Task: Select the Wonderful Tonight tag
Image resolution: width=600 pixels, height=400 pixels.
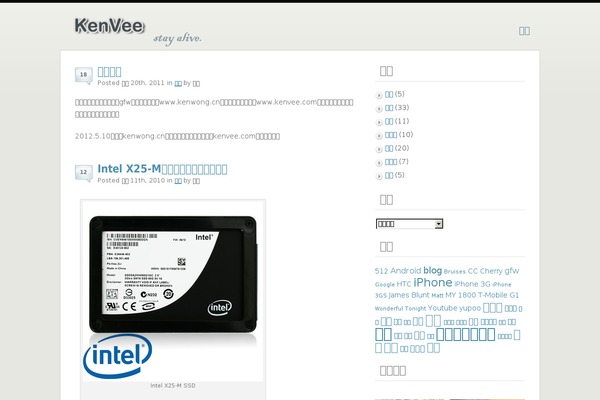Action: pyautogui.click(x=400, y=309)
